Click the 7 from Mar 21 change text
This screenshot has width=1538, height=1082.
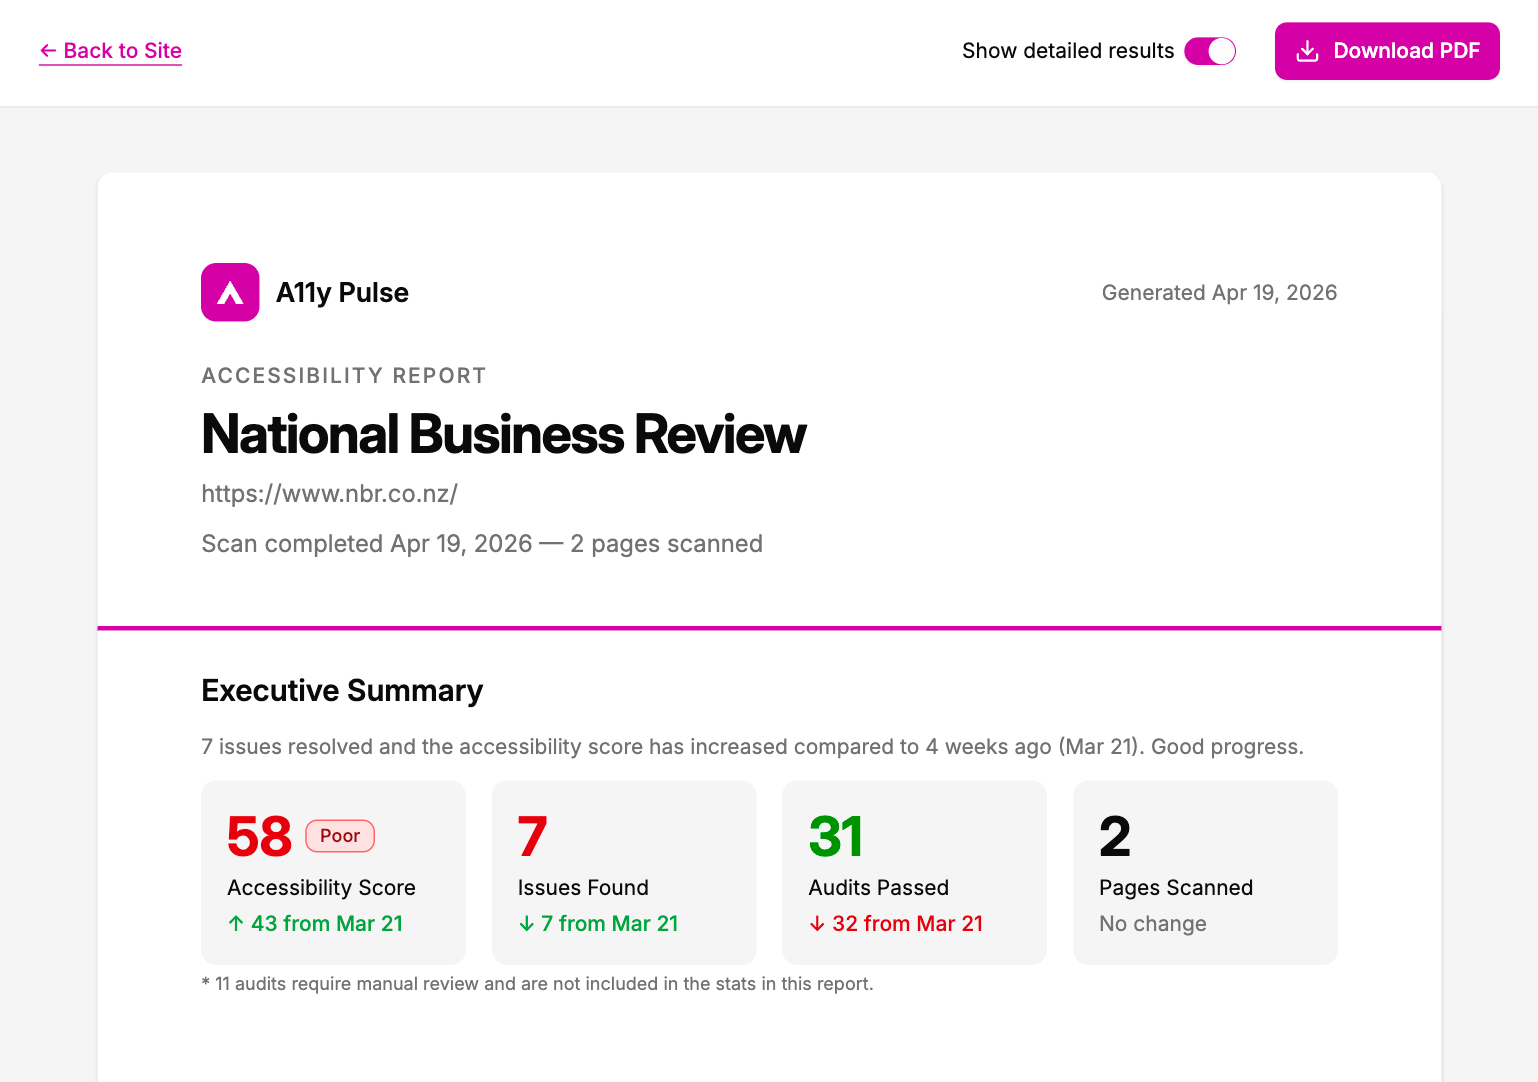609,924
